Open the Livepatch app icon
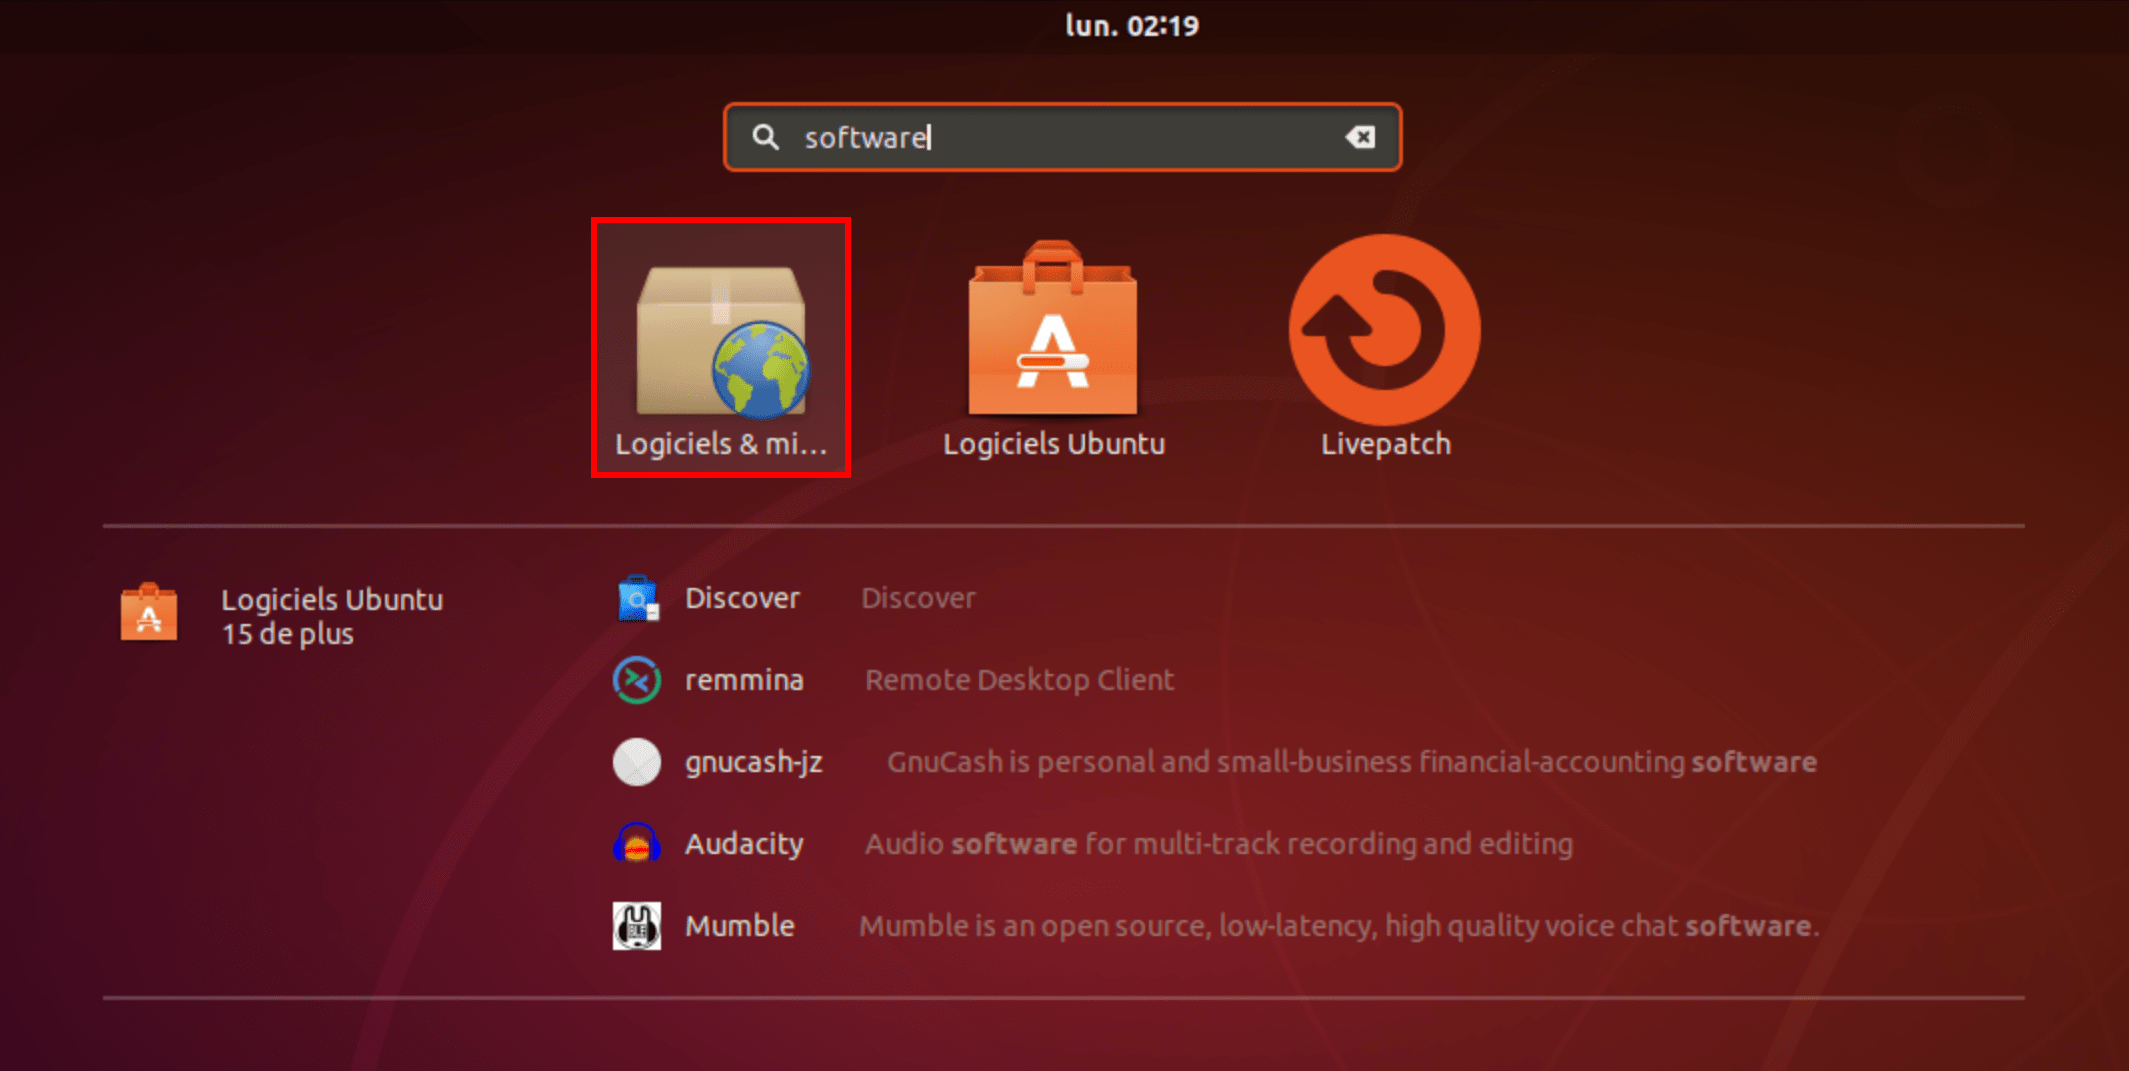The image size is (2129, 1071). point(1385,329)
